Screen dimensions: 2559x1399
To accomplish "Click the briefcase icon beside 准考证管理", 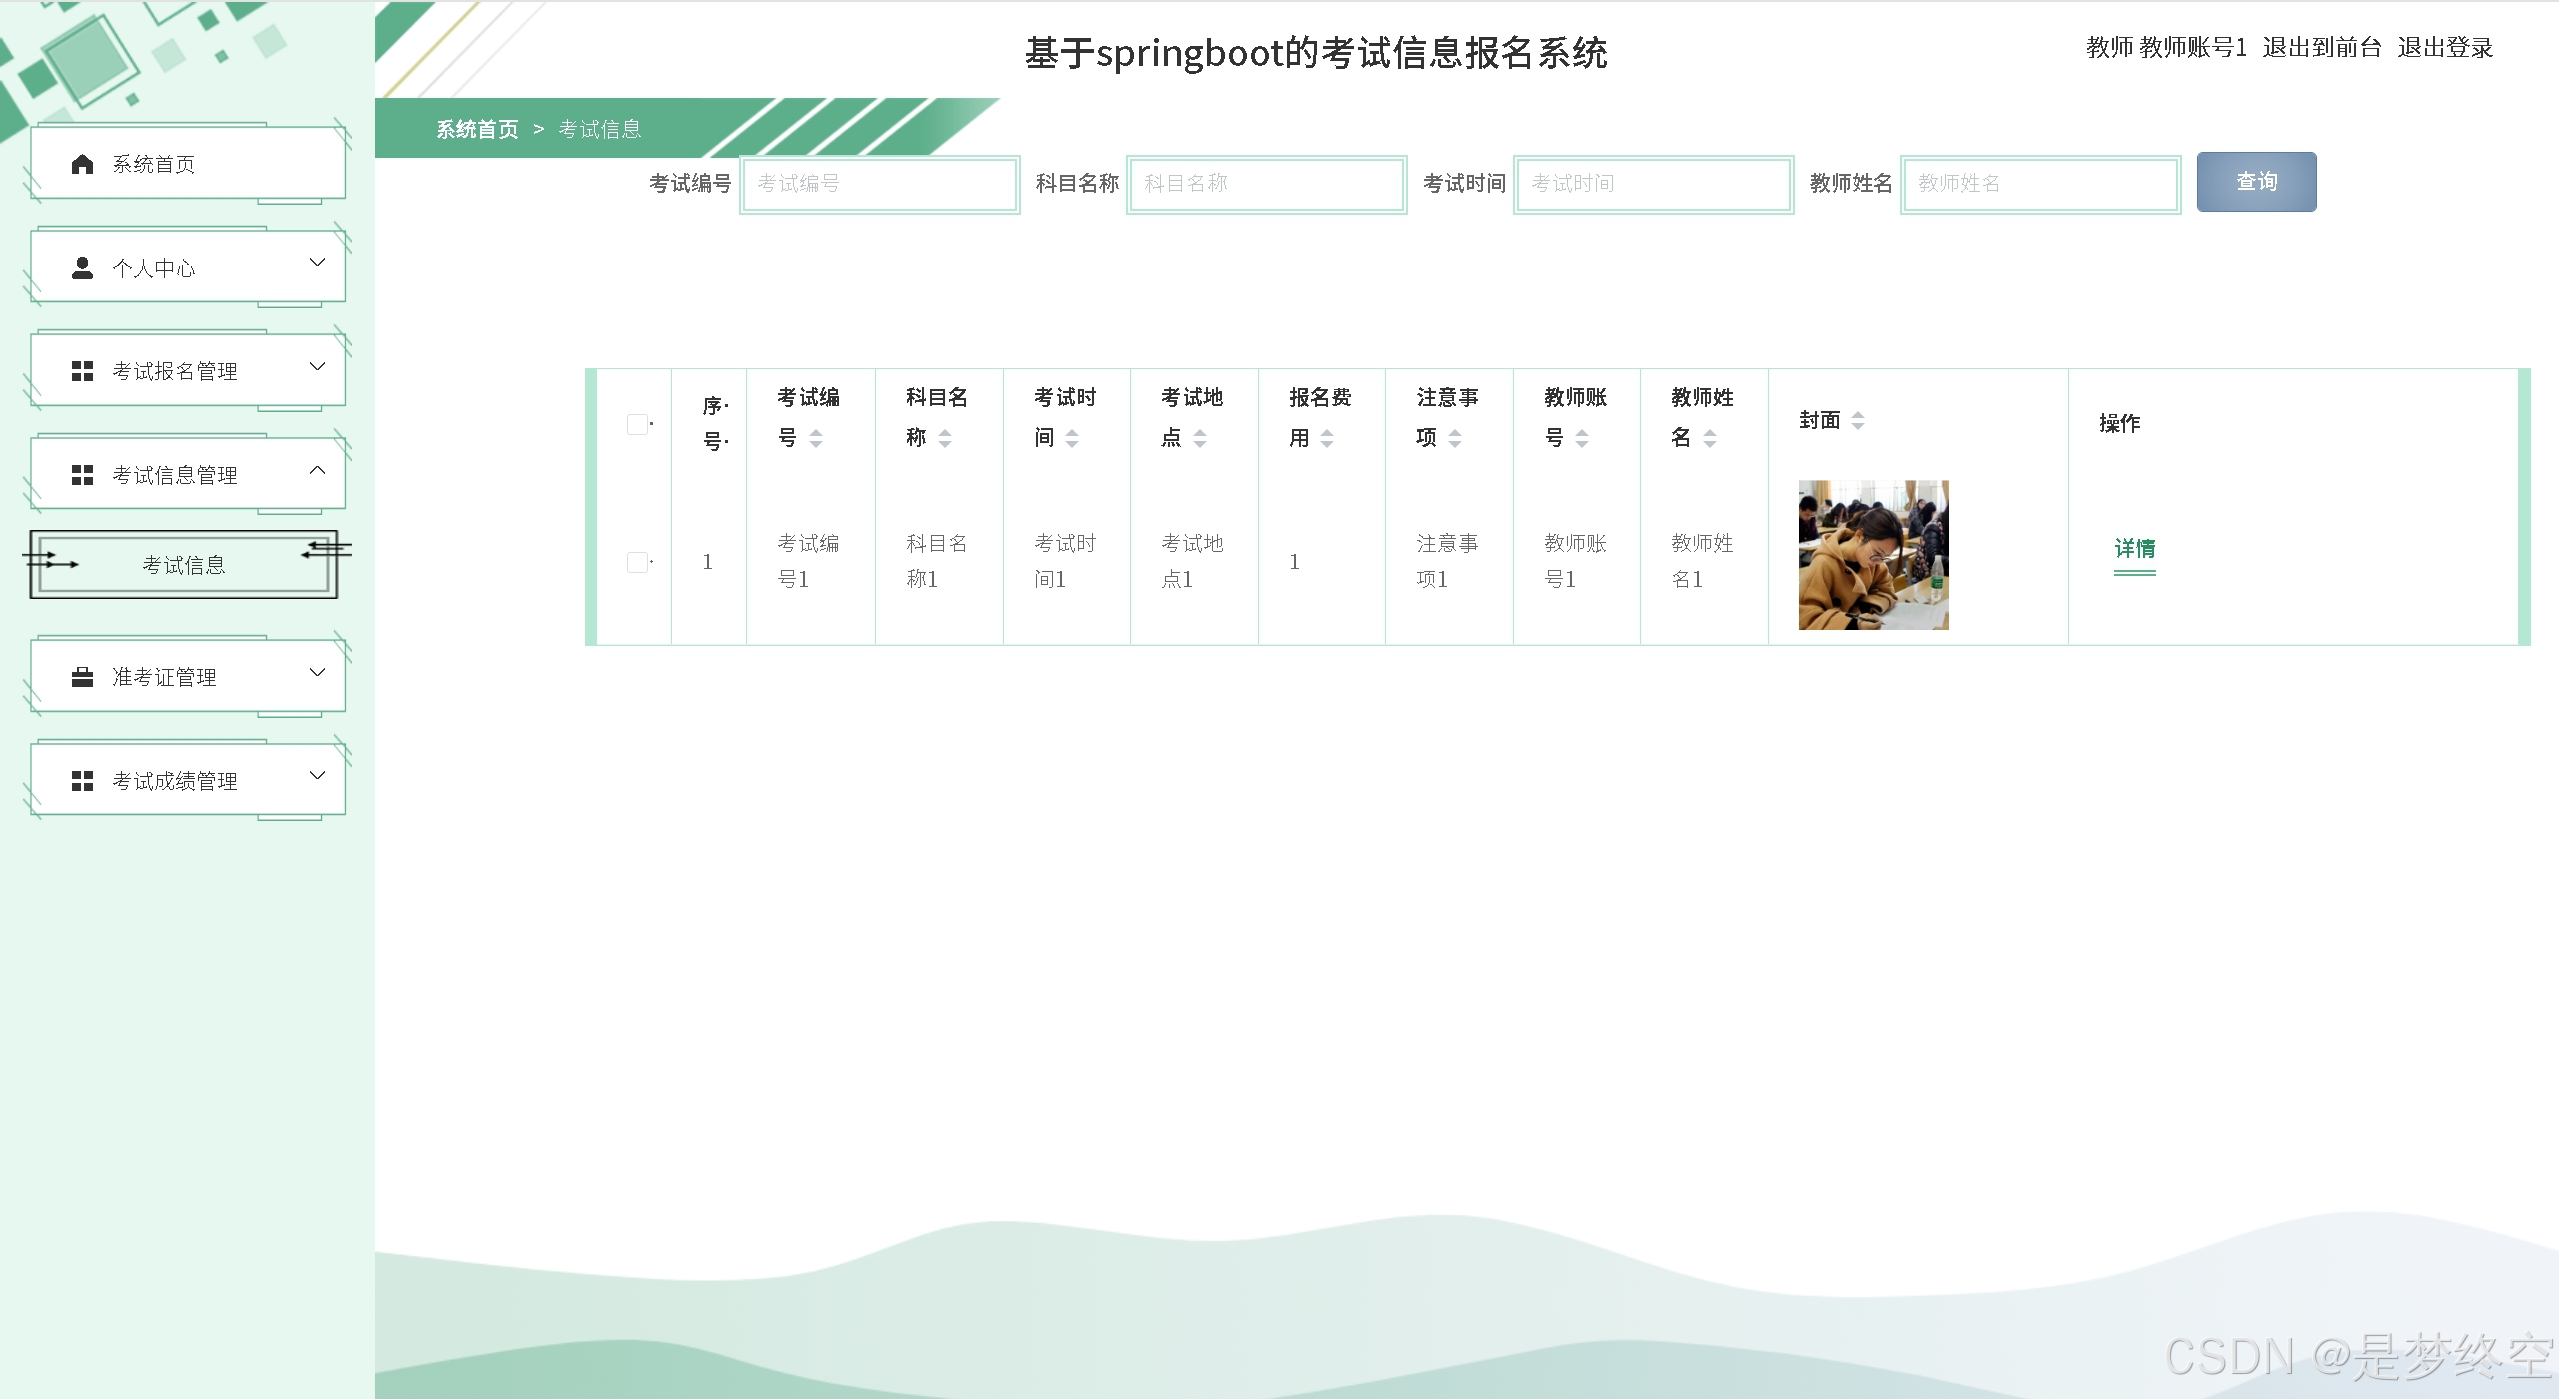I will [x=82, y=677].
